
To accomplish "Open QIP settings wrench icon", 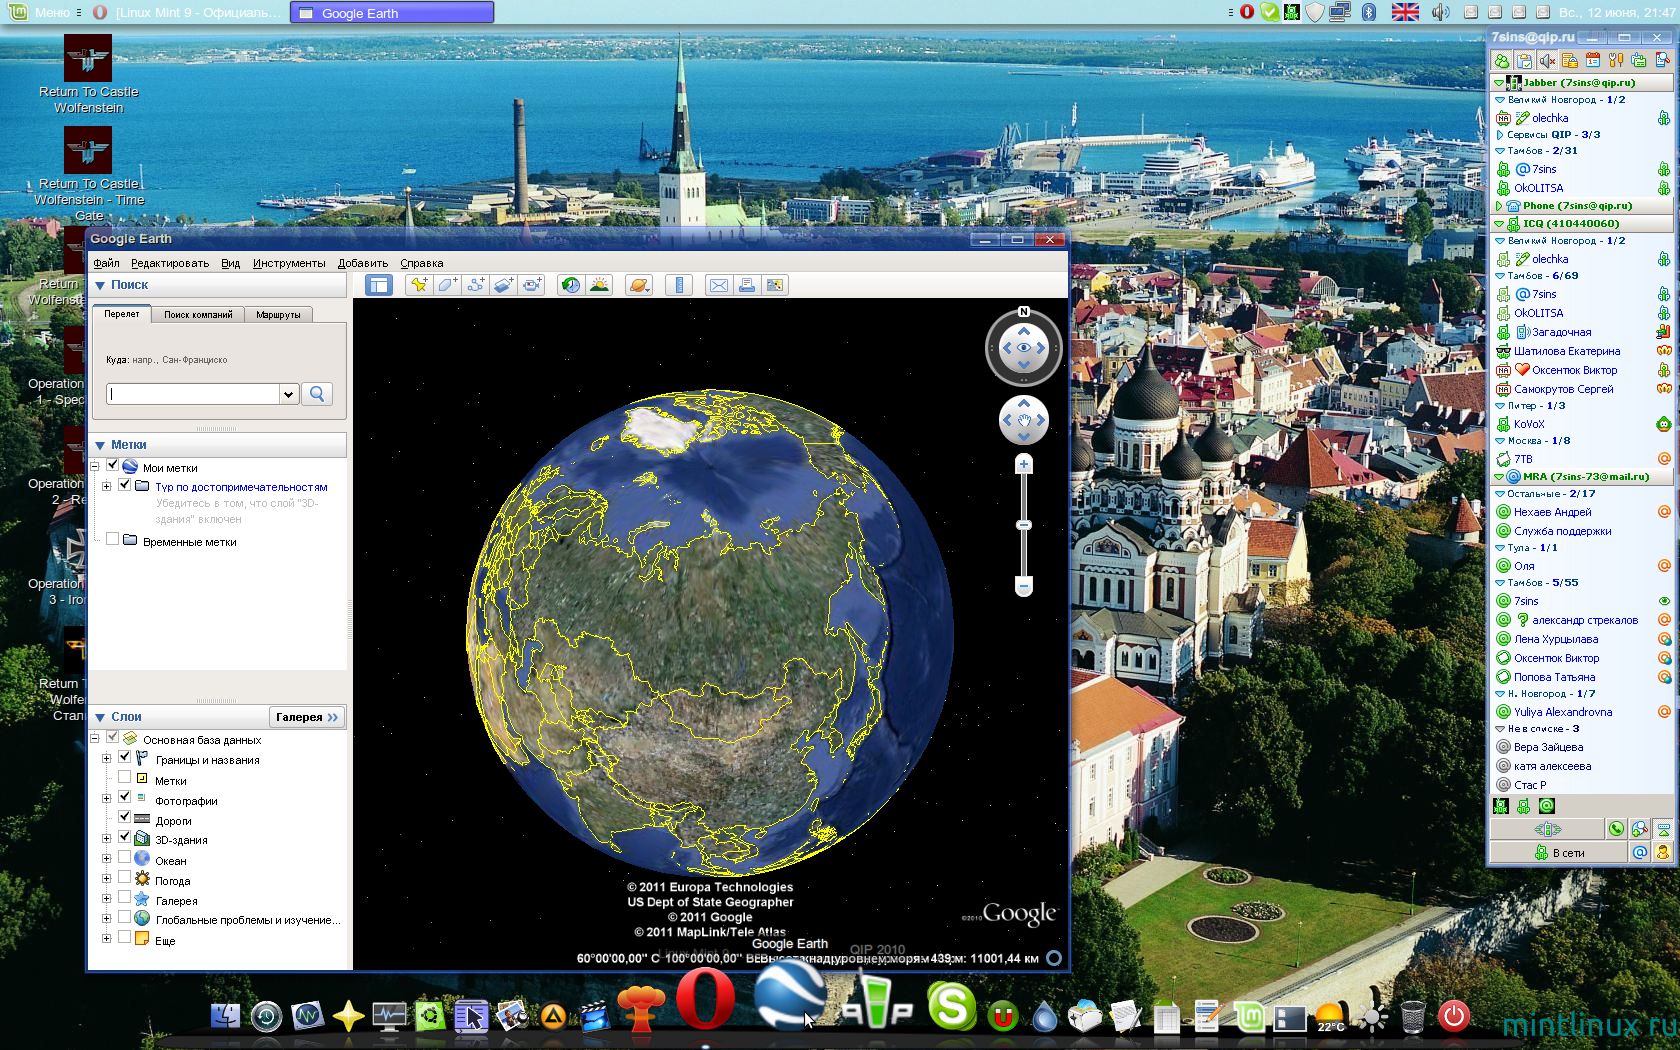I will 1615,61.
